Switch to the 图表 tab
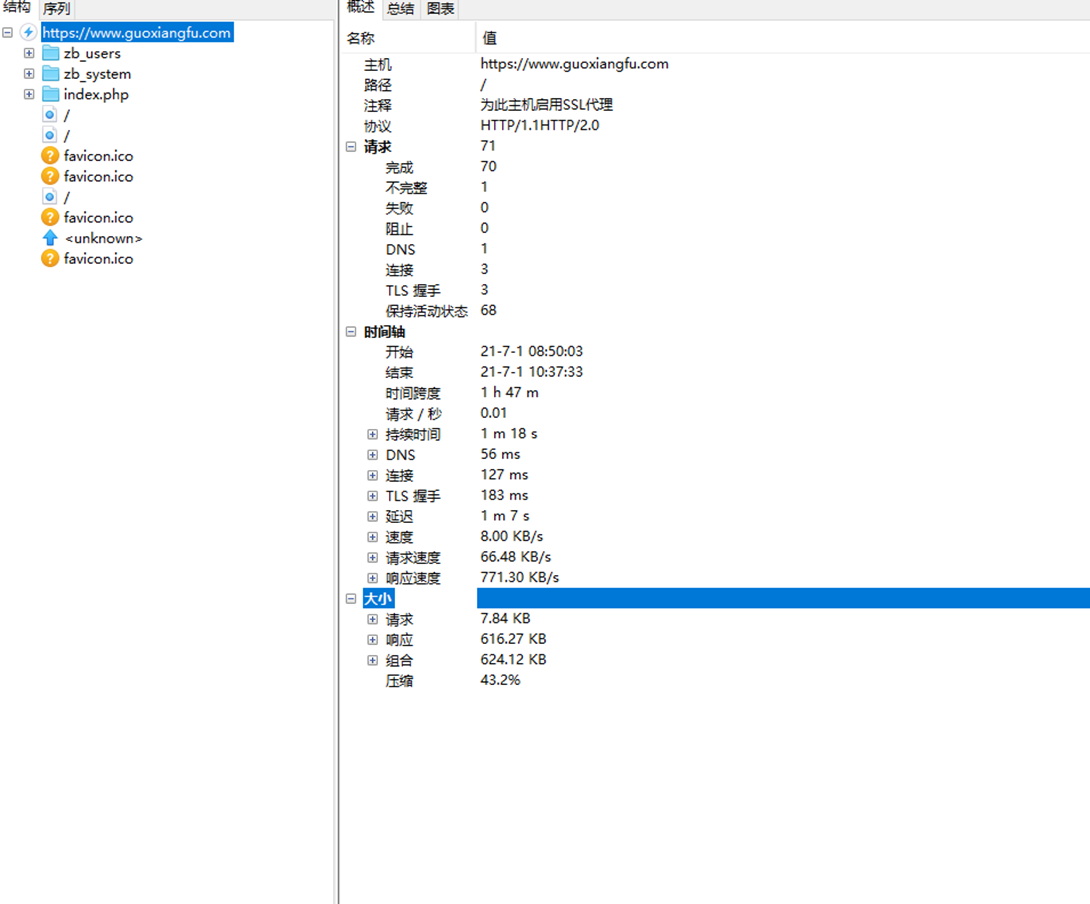Viewport: 1090px width, 904px height. pyautogui.click(x=440, y=8)
